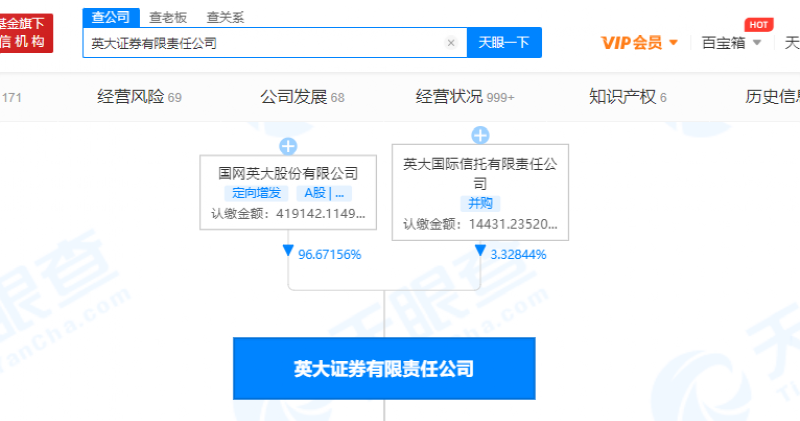Clear search field with the X icon
The height and width of the screenshot is (421, 800).
[450, 43]
